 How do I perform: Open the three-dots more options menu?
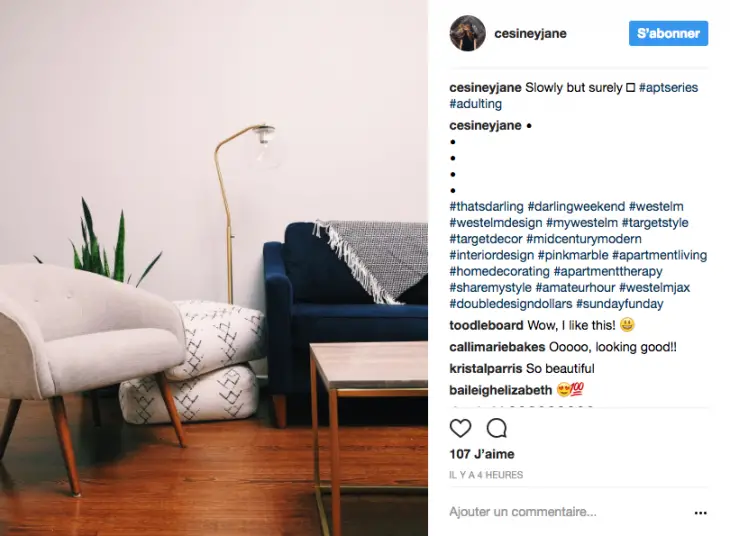click(700, 513)
